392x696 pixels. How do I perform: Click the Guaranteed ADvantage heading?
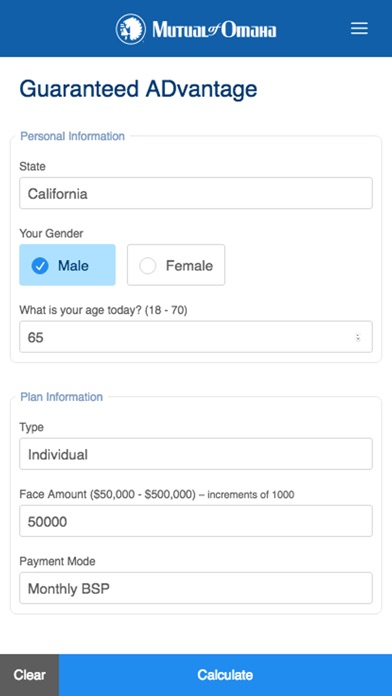tap(138, 90)
